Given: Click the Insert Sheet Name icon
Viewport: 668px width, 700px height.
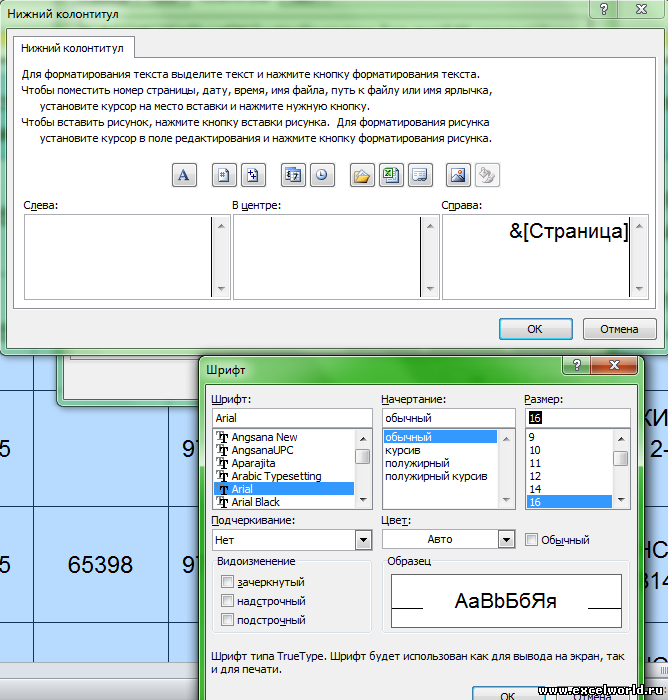Looking at the screenshot, I should coord(418,175).
